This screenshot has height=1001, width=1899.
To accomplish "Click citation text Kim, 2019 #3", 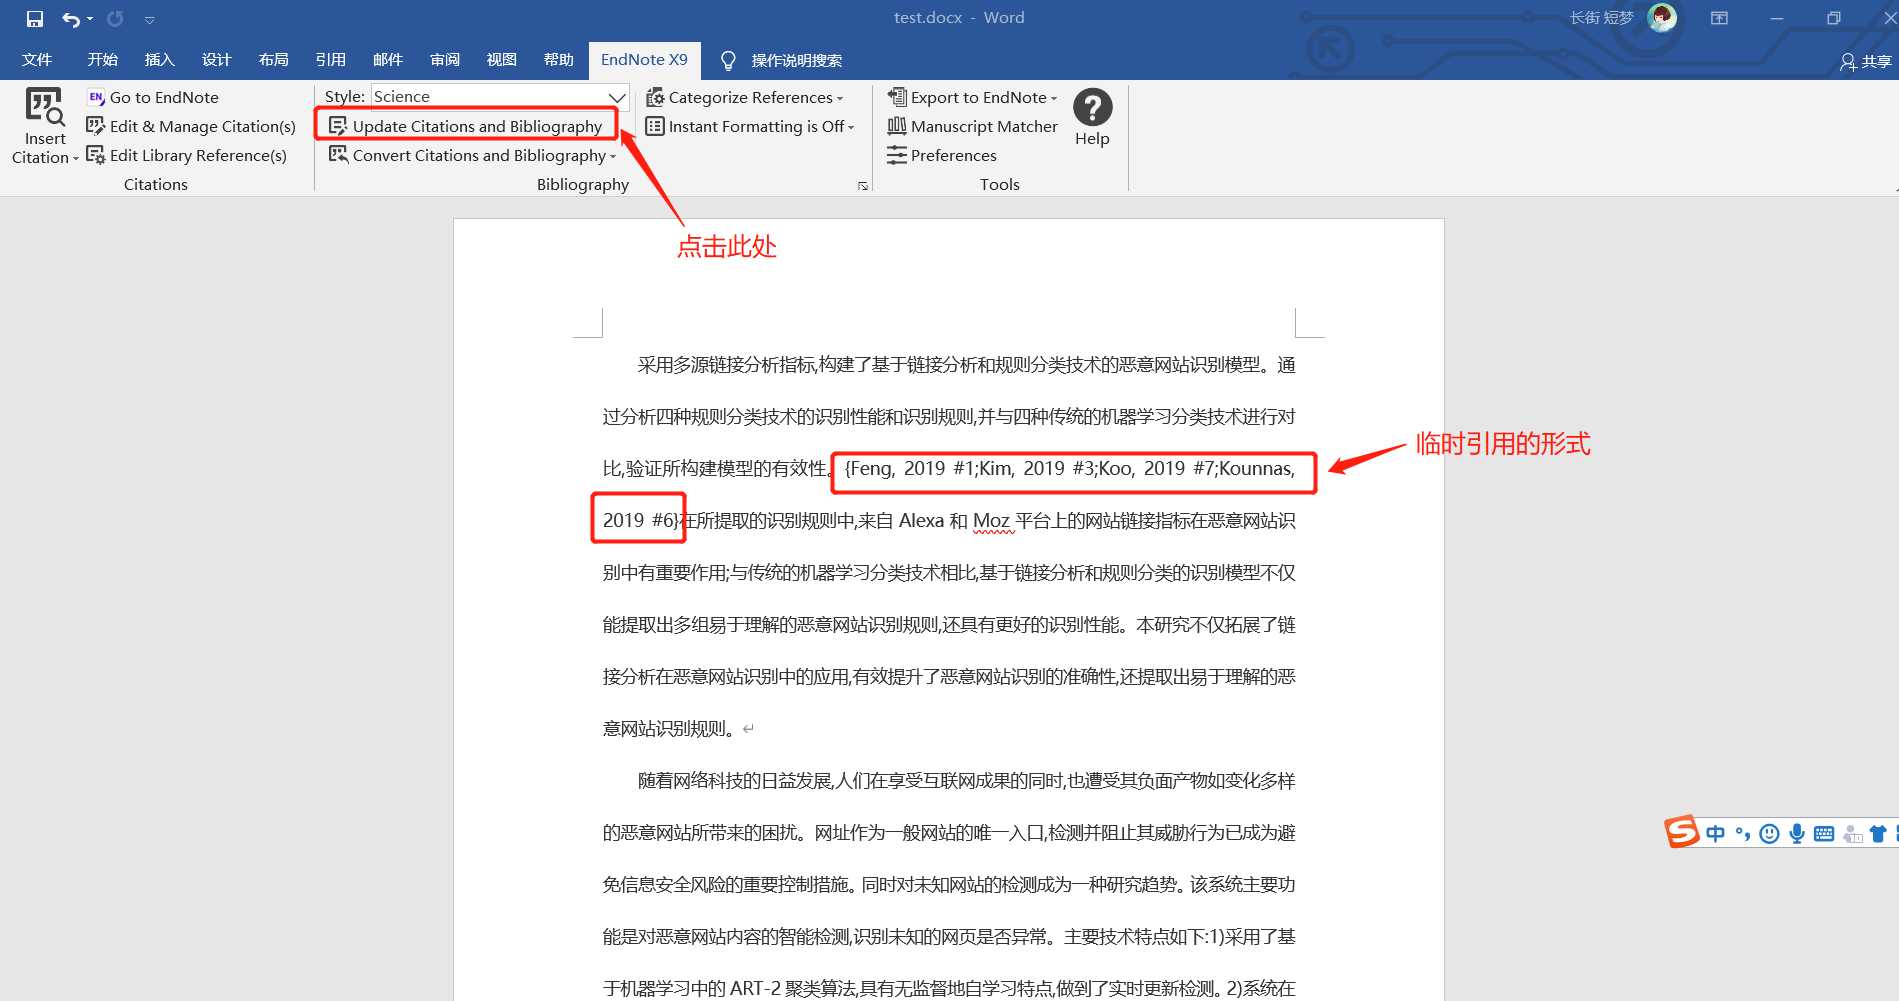I will [x=1035, y=468].
